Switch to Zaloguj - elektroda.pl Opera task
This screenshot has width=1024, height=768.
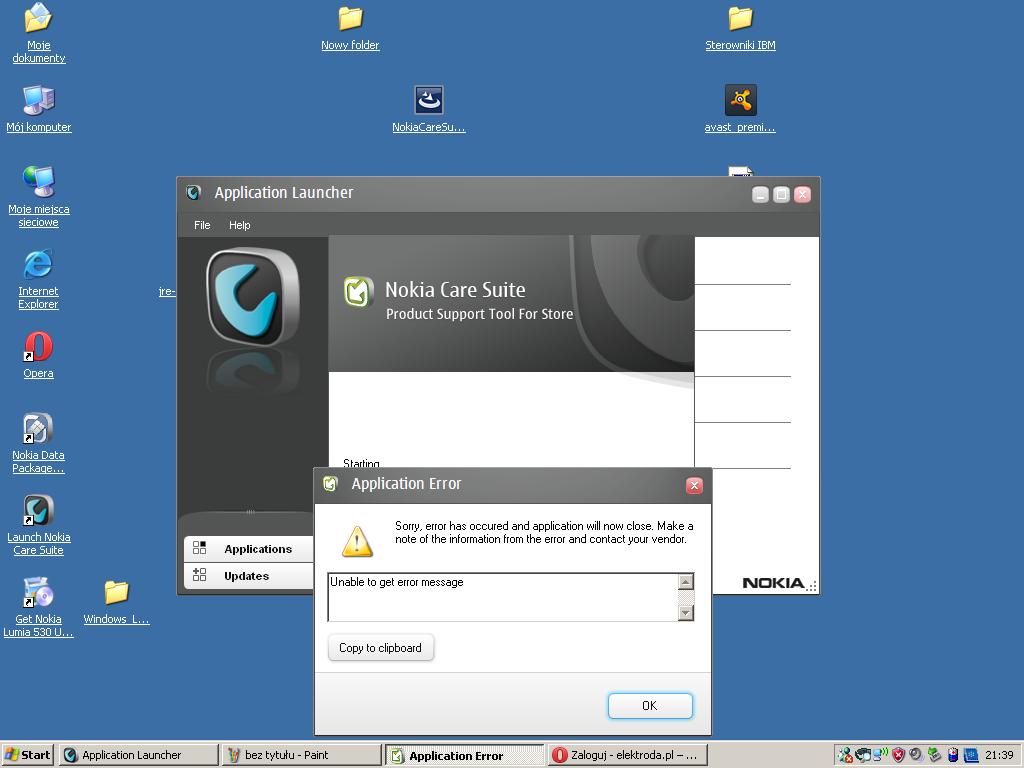coord(627,755)
